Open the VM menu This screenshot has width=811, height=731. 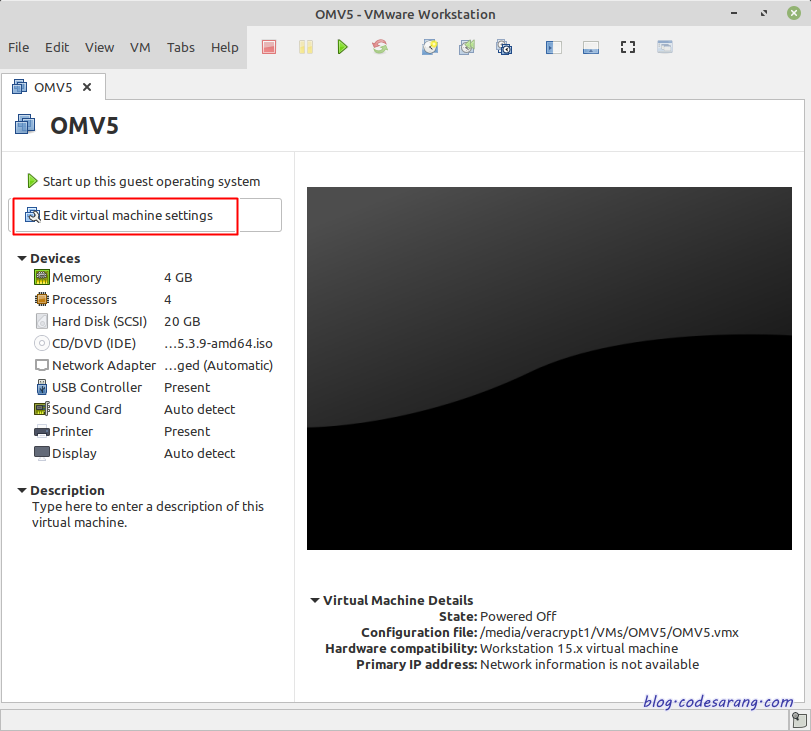(x=140, y=48)
